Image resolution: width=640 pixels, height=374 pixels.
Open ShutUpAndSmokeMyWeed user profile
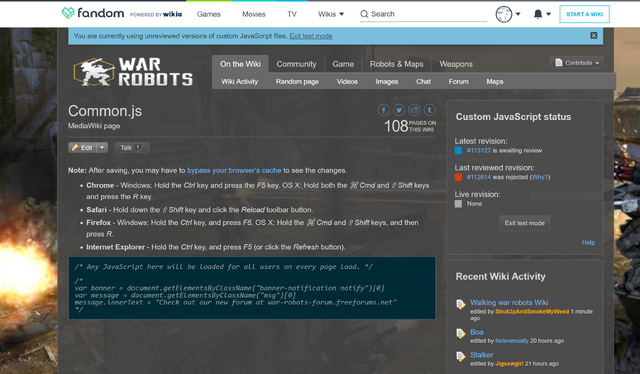coord(532,312)
